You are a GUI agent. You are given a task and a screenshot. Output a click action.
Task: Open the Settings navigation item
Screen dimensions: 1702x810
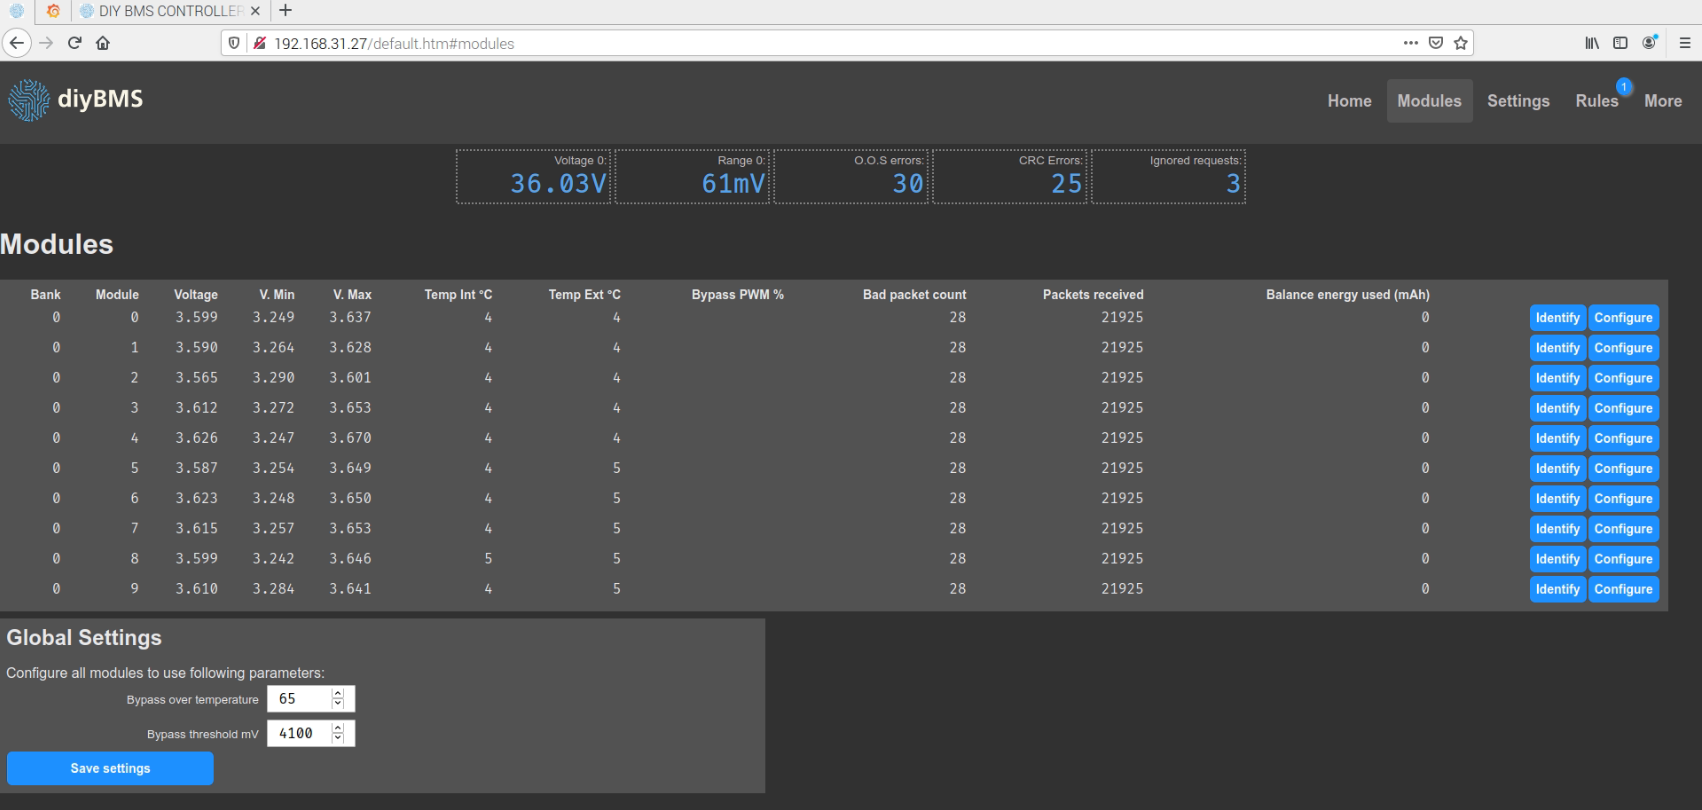tap(1518, 101)
